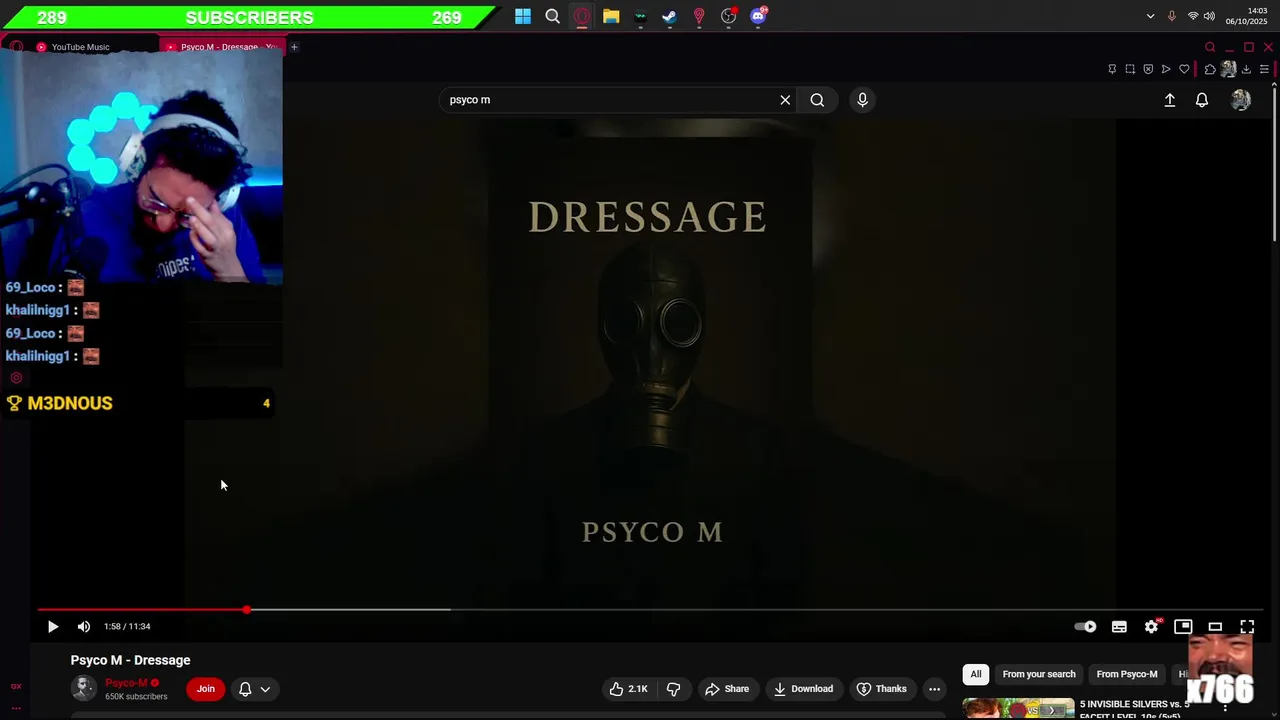Toggle the autoplay switch in player controls
This screenshot has height=720, width=1280.
[1085, 627]
